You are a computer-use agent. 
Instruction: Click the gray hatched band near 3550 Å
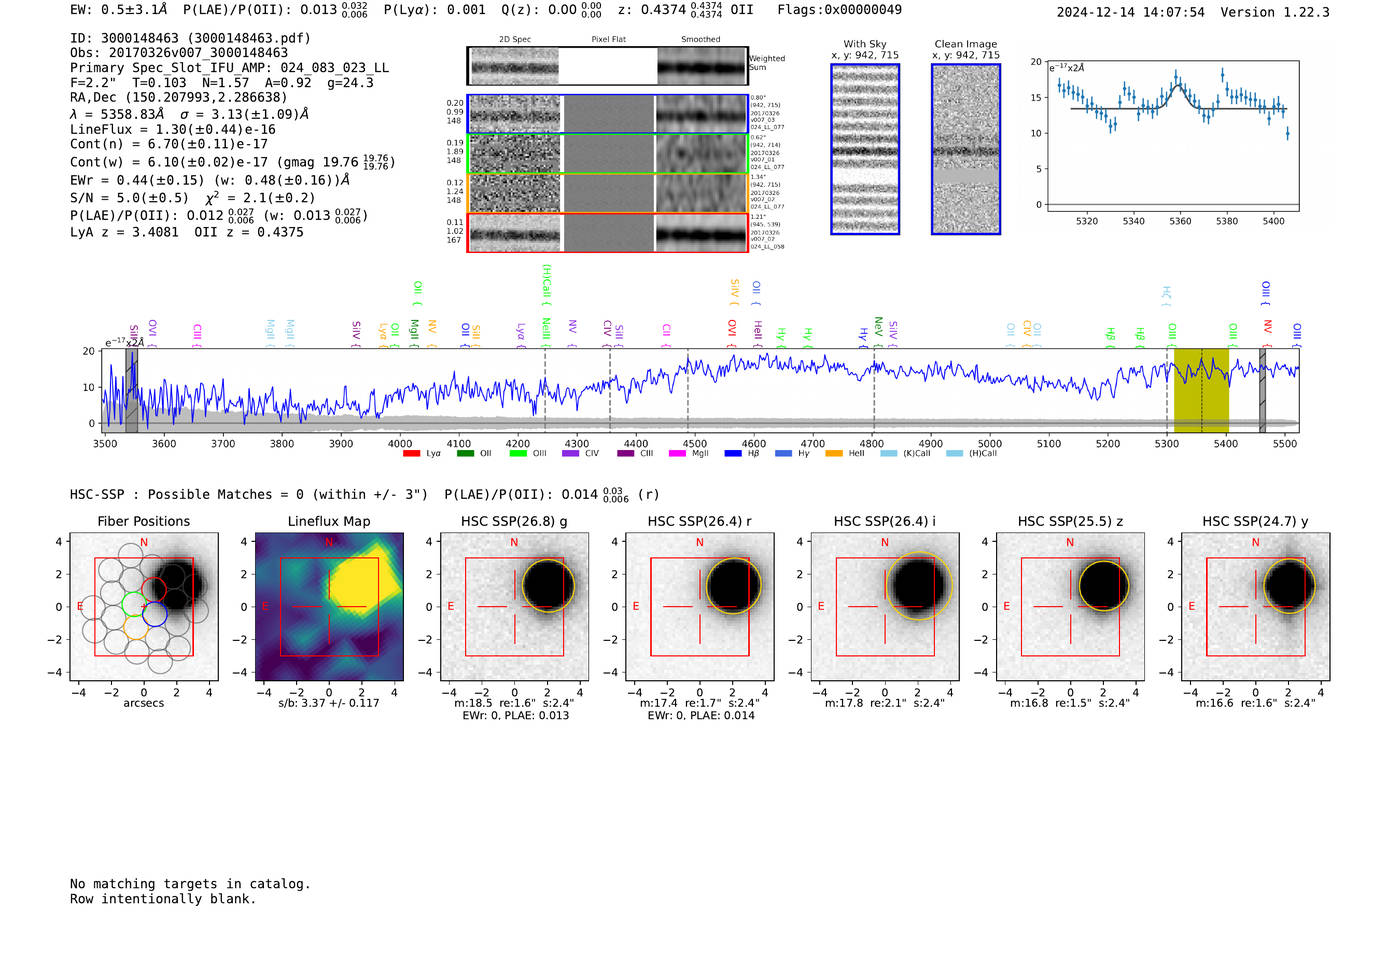(131, 391)
